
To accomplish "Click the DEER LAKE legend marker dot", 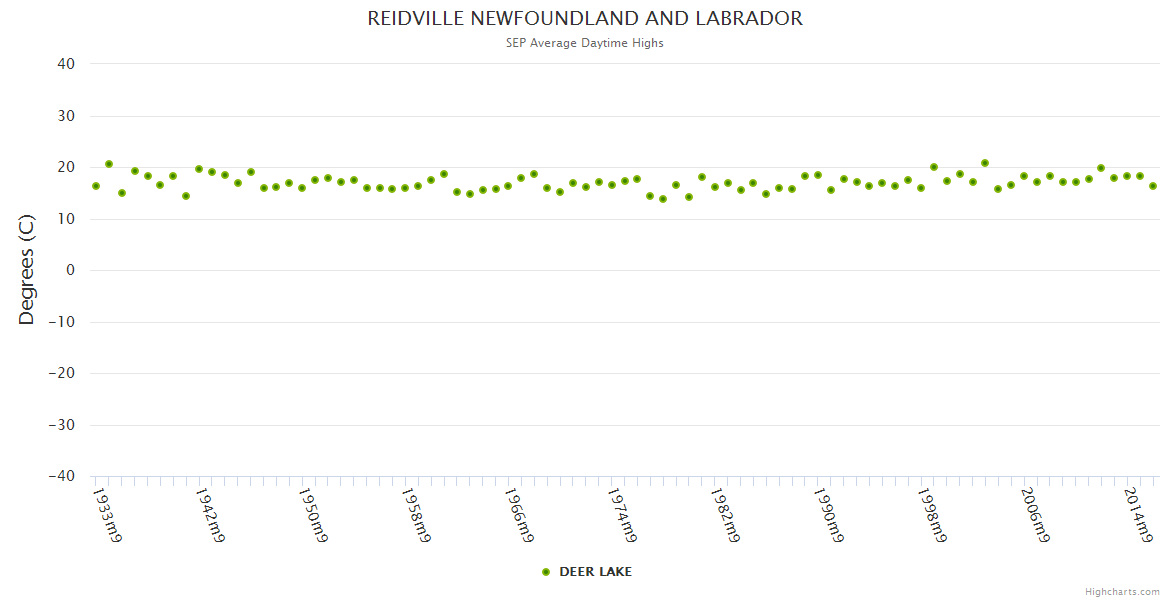I will [x=546, y=572].
